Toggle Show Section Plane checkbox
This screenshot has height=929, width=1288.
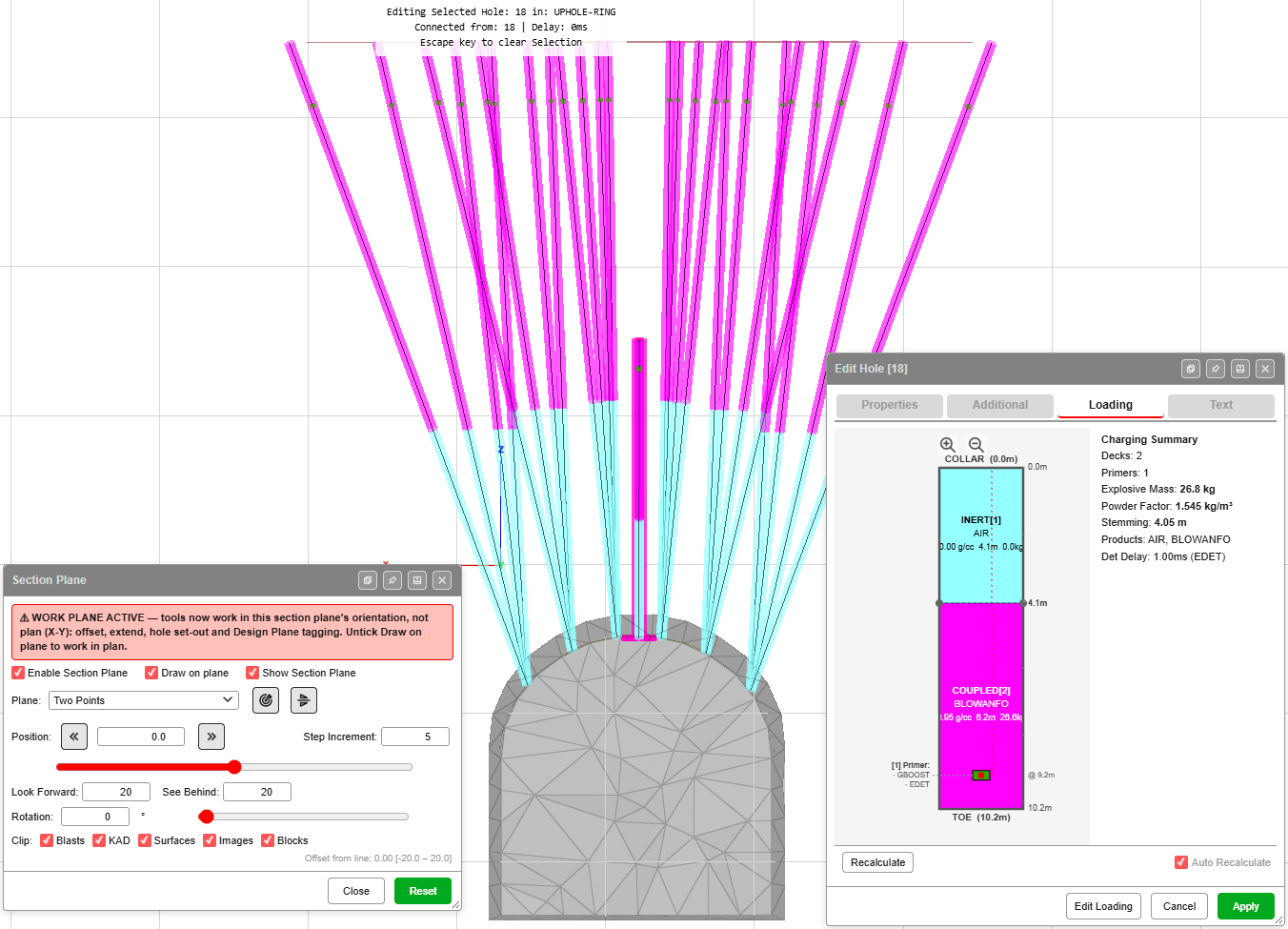(x=253, y=672)
